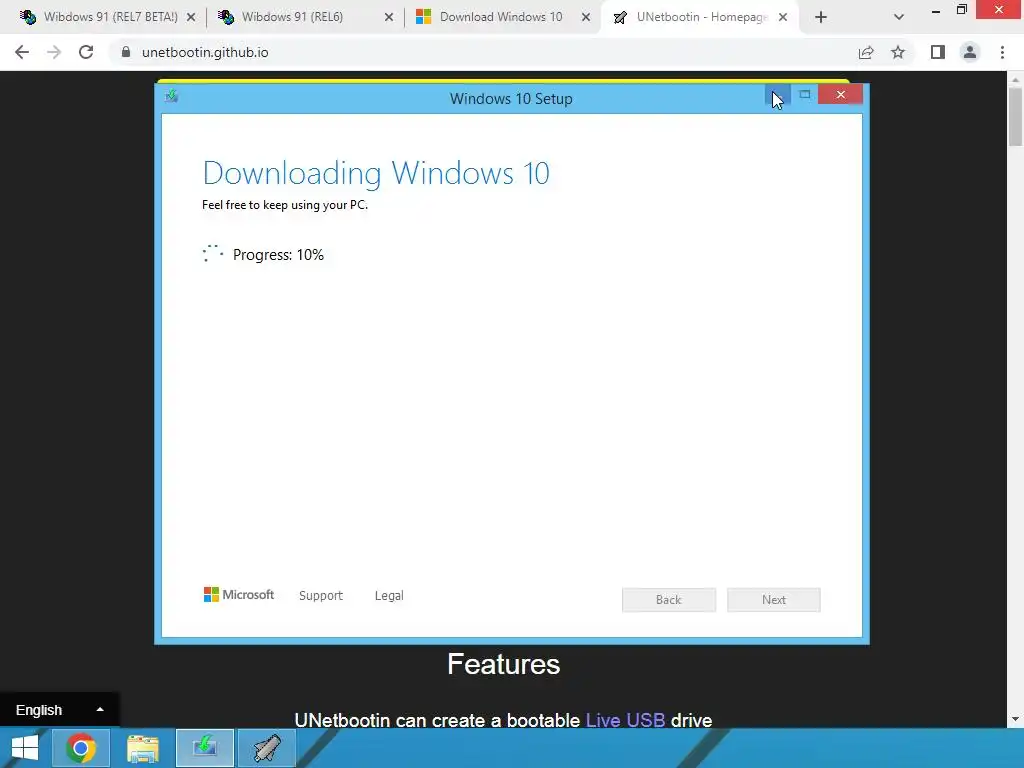Expand the Chrome tab search chevron
Screen dimensions: 1024x768
click(899, 18)
